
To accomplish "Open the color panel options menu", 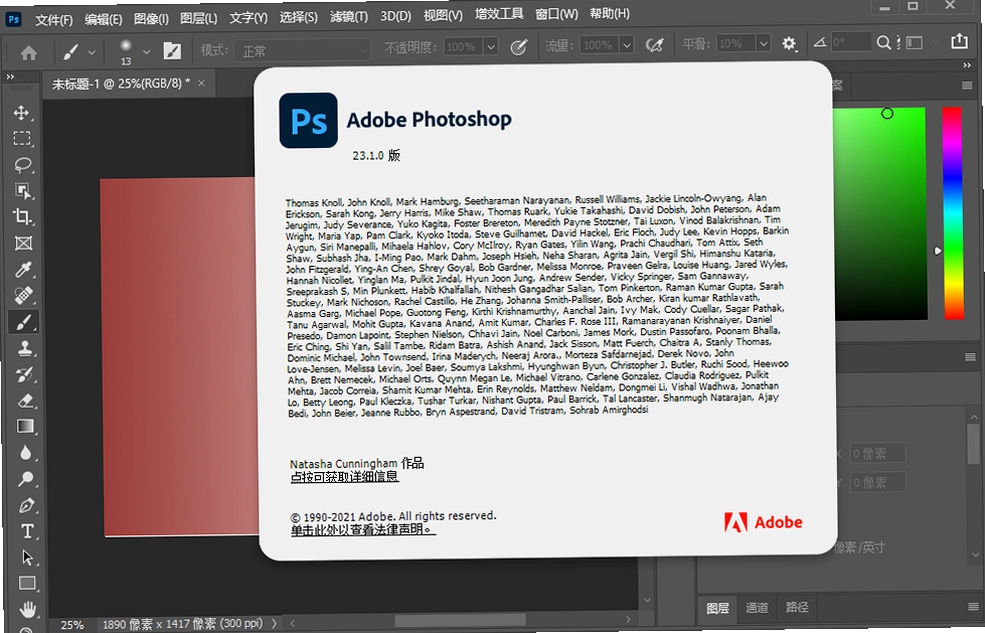I will click(x=967, y=85).
